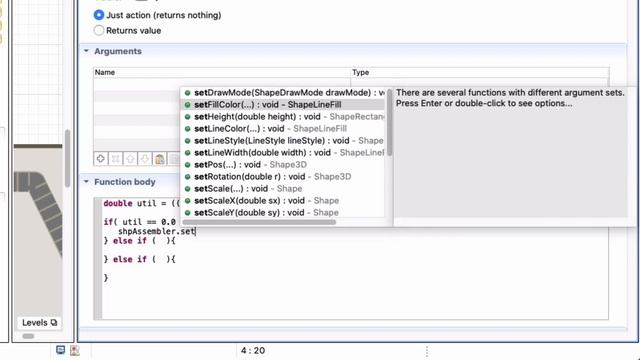Open the Levels button on canvas
Viewport: 640px width, 360px height.
coord(40,322)
